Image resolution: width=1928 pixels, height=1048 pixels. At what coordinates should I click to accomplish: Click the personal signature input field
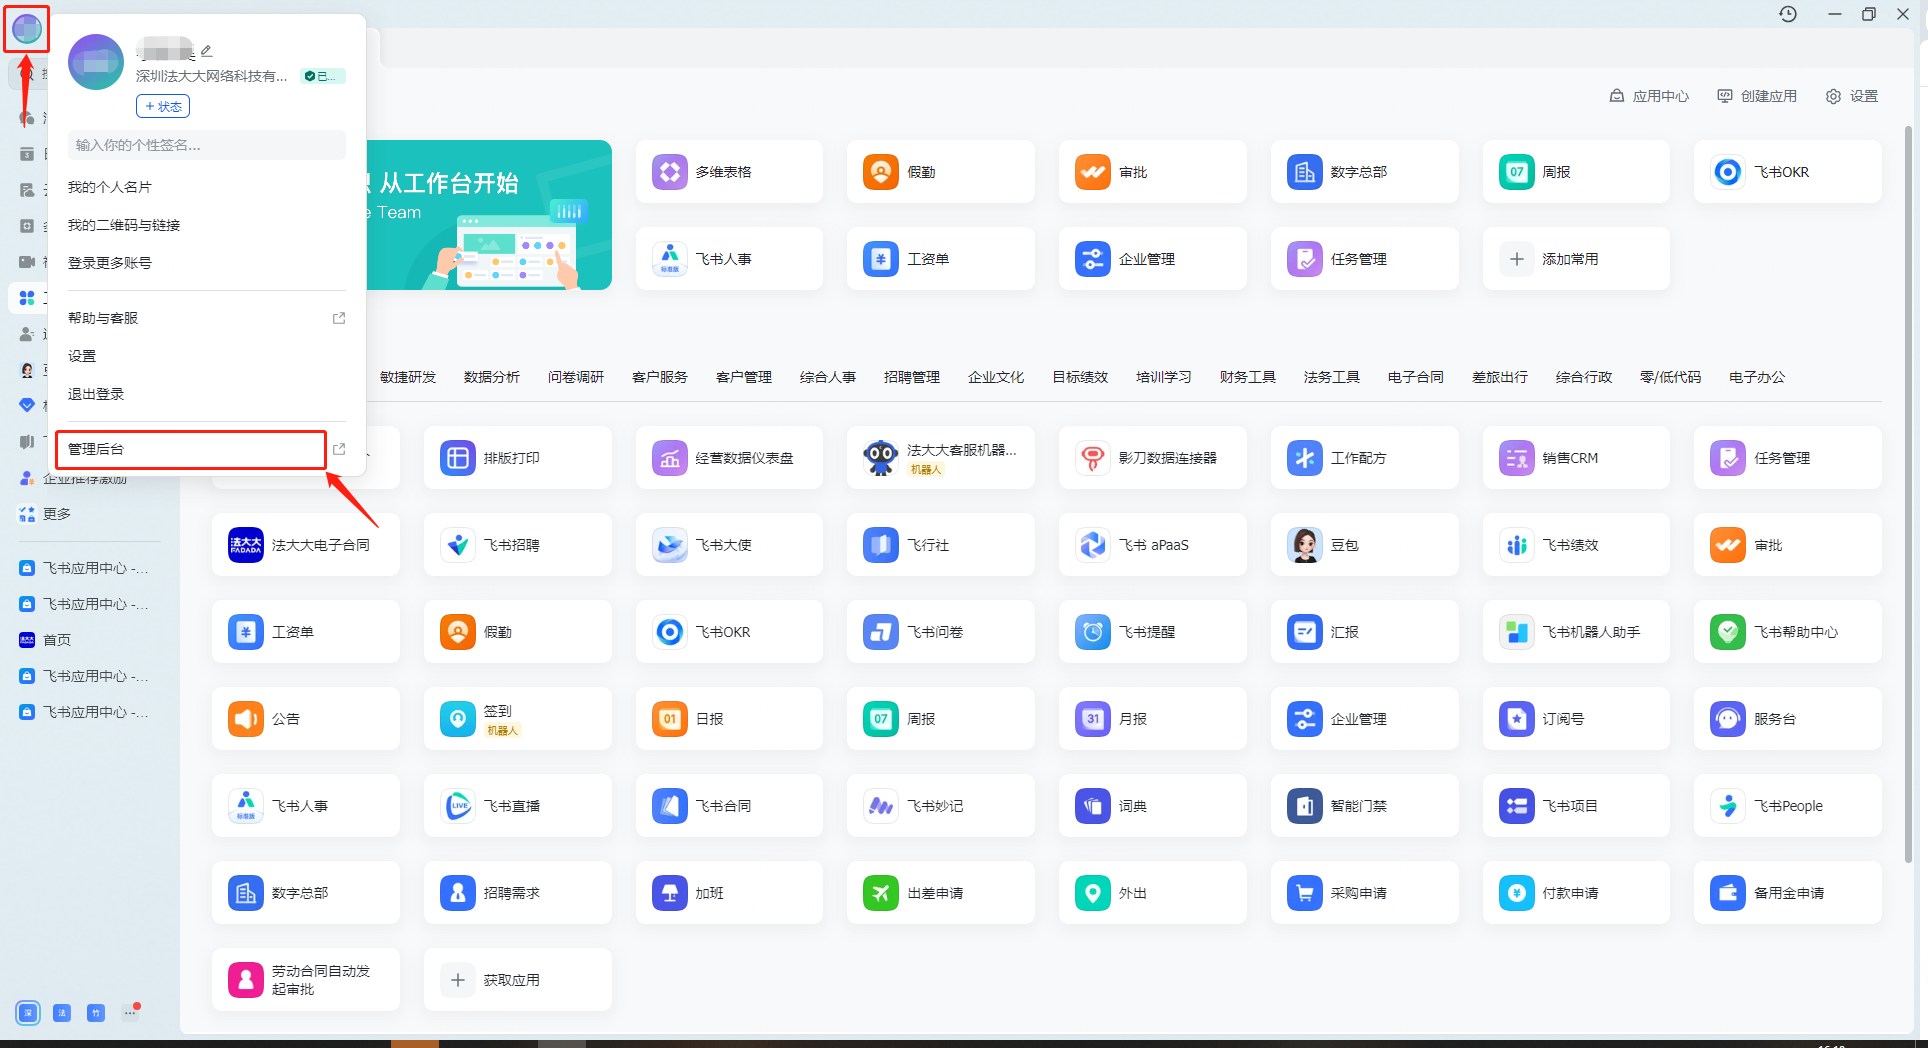[x=207, y=145]
